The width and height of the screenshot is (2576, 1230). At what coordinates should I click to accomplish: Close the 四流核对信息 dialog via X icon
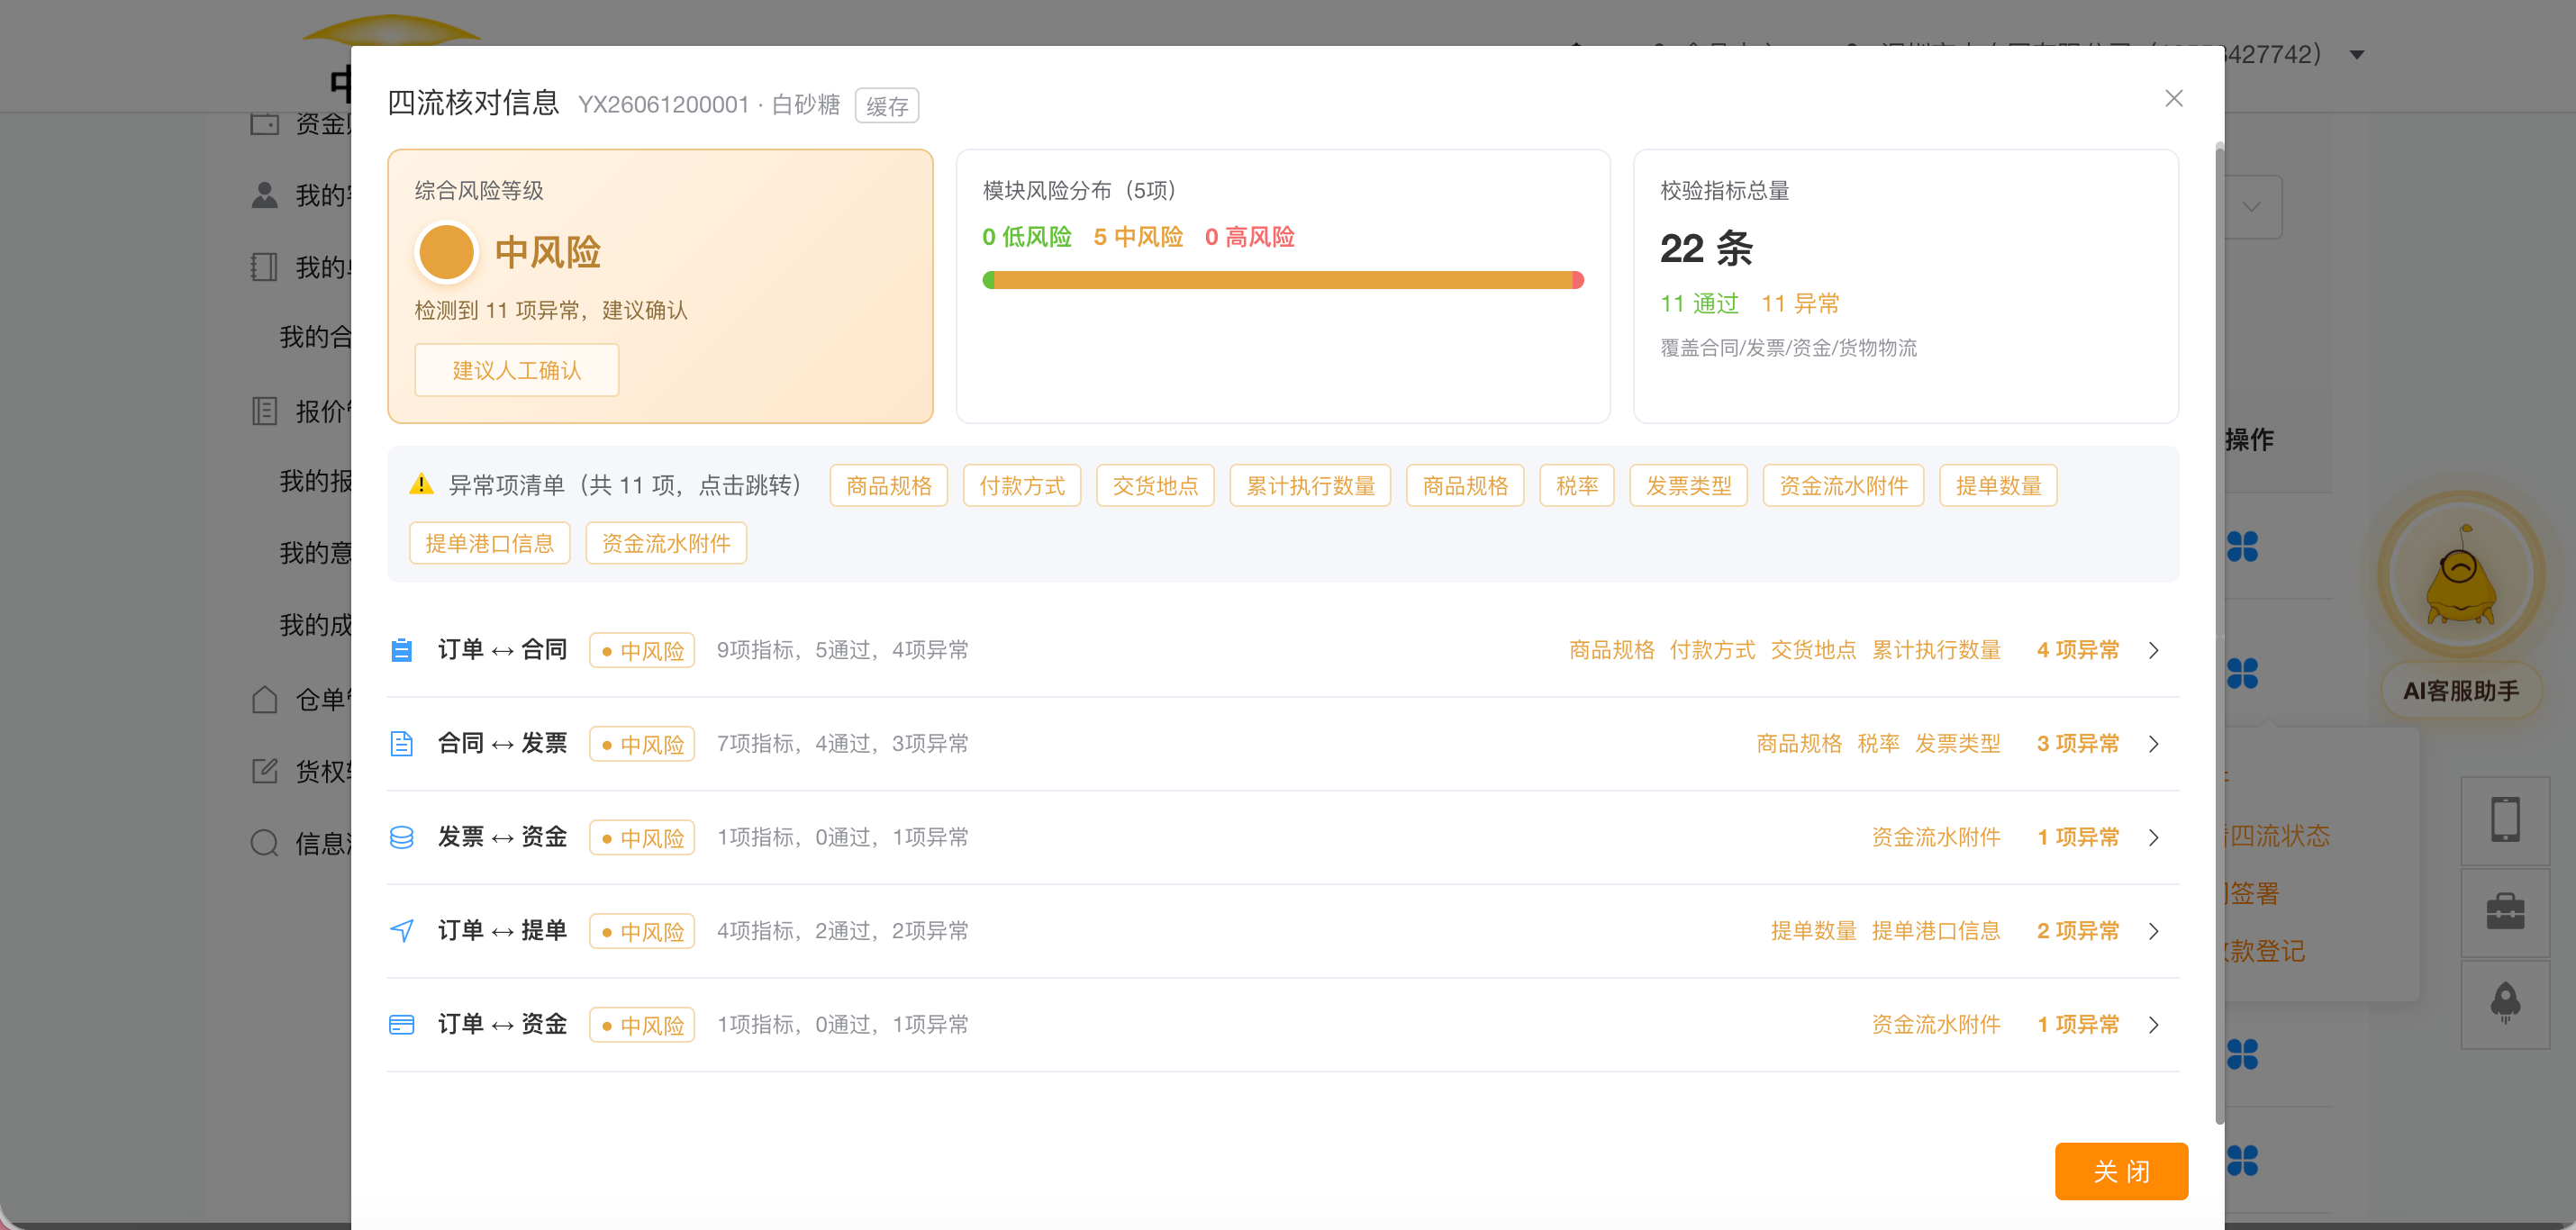click(2173, 98)
